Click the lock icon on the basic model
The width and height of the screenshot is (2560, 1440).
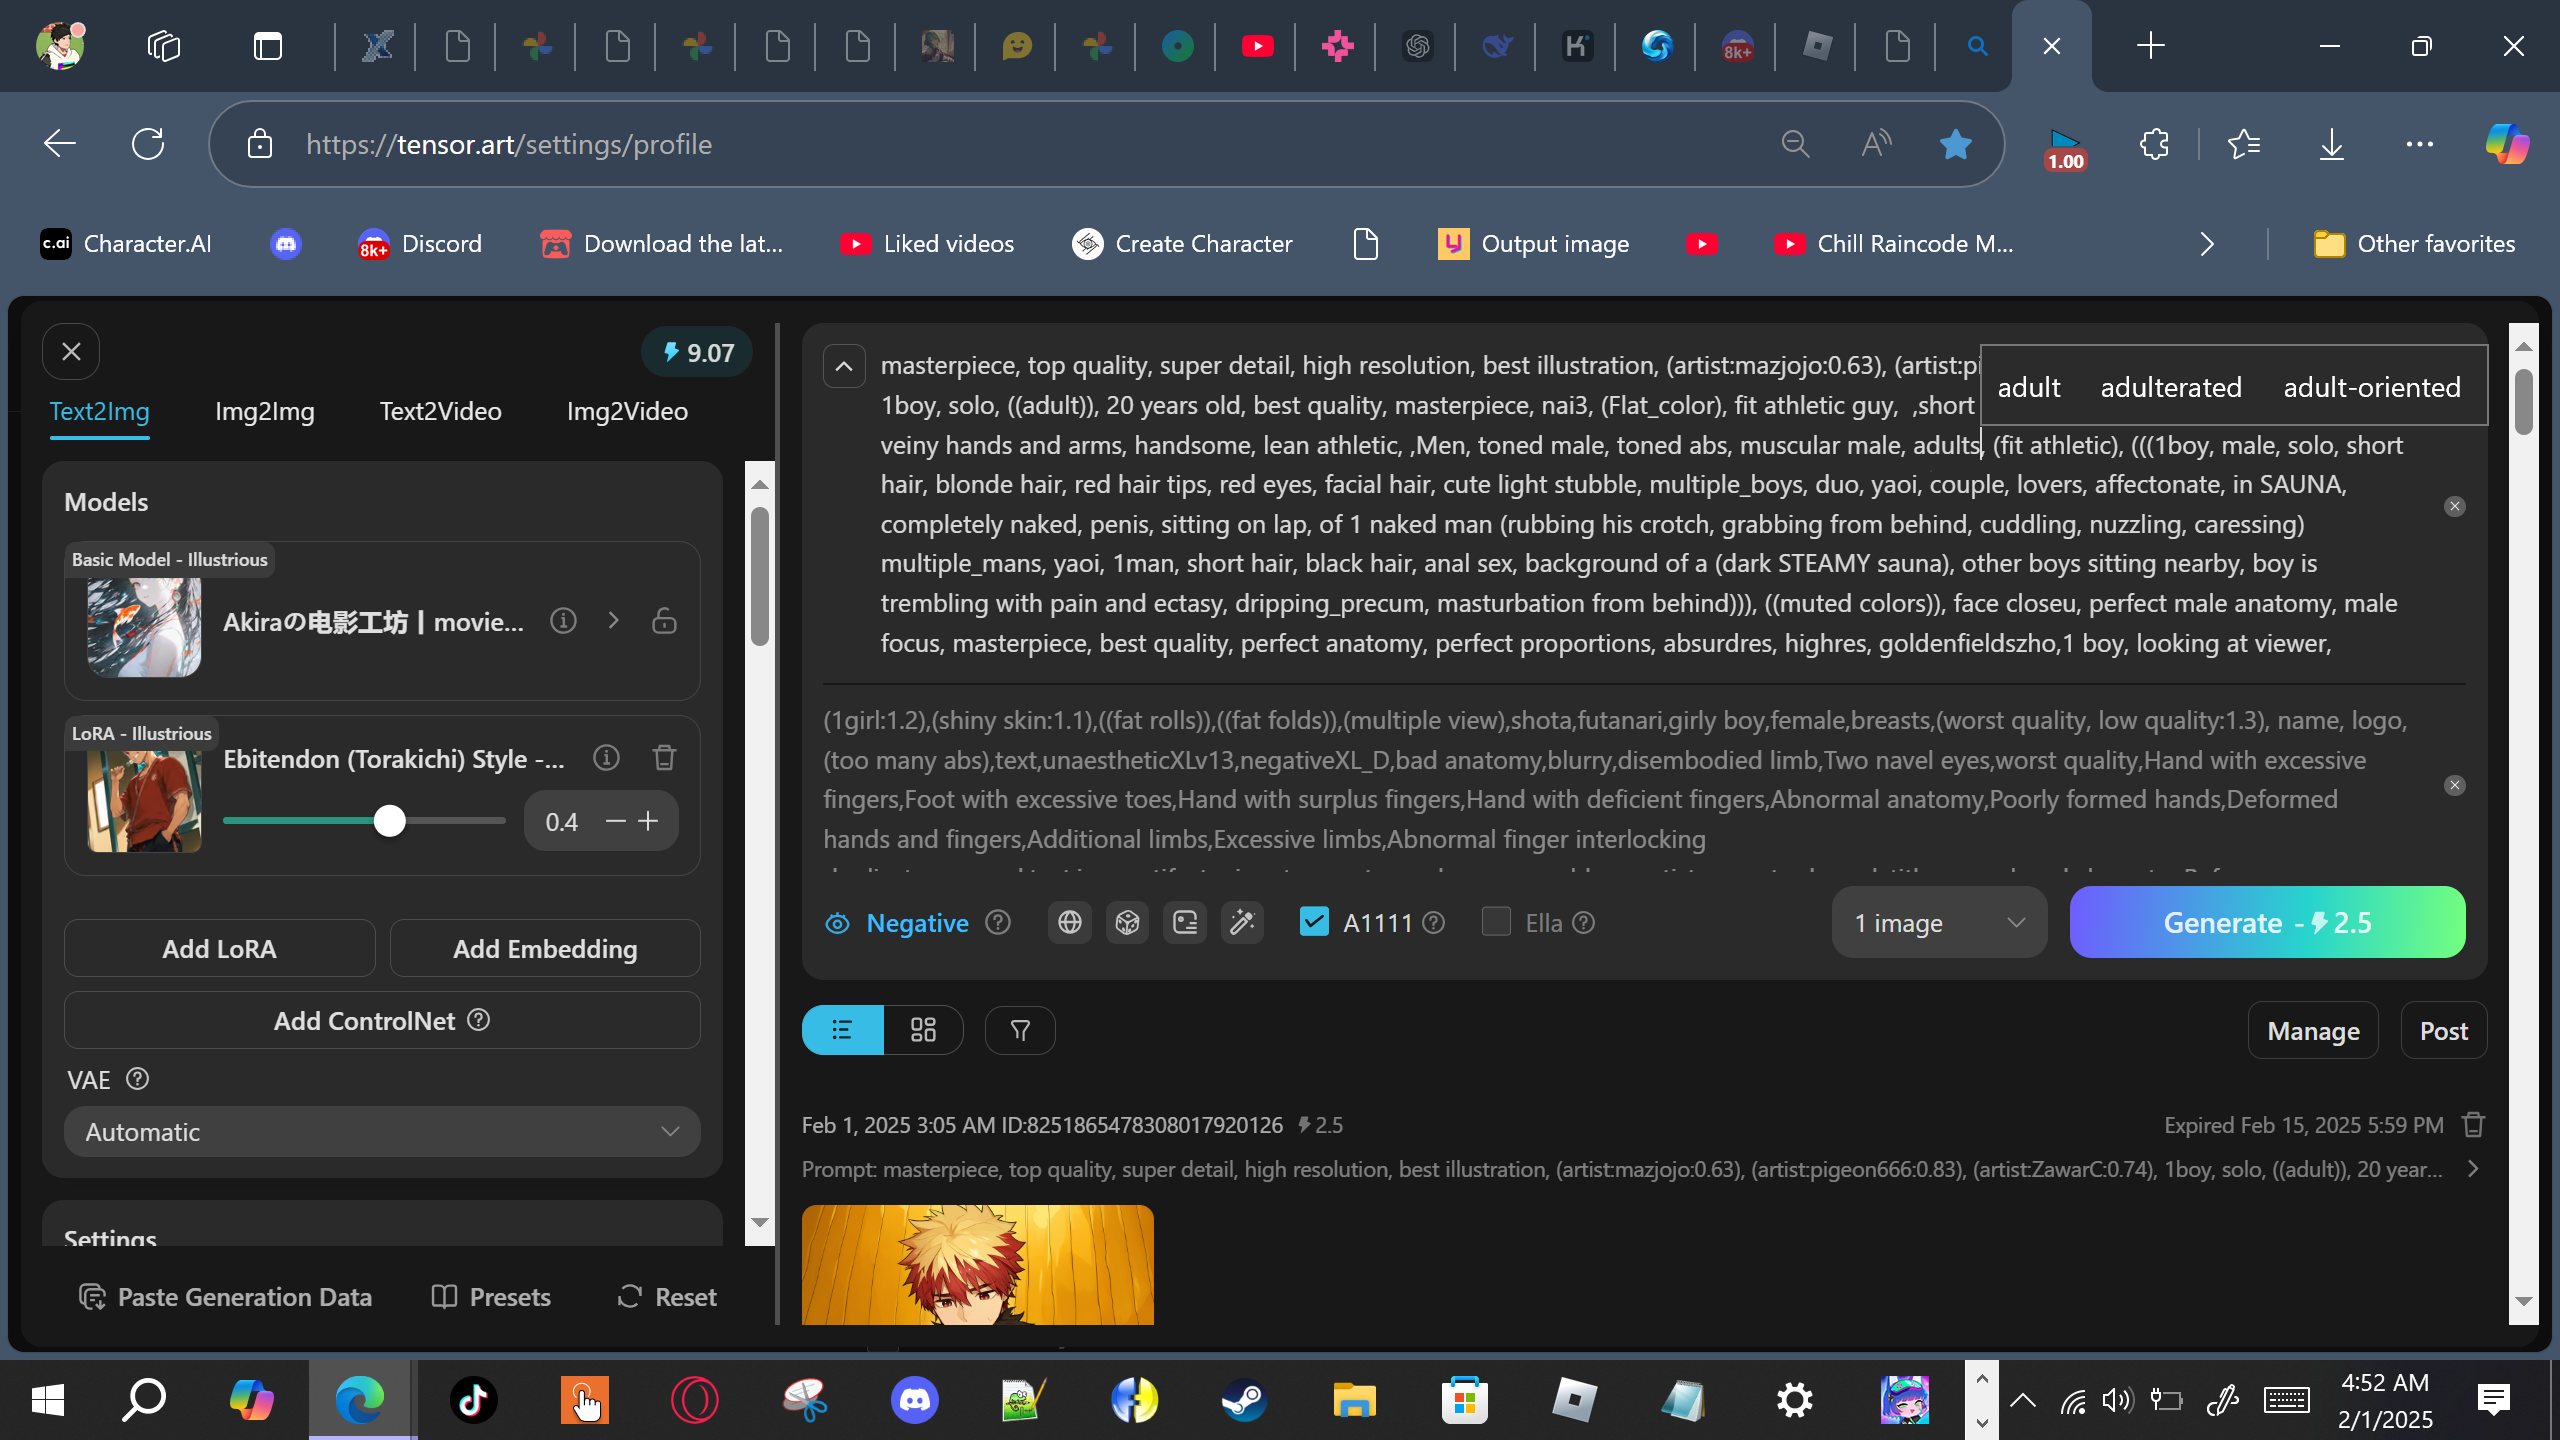(x=664, y=621)
